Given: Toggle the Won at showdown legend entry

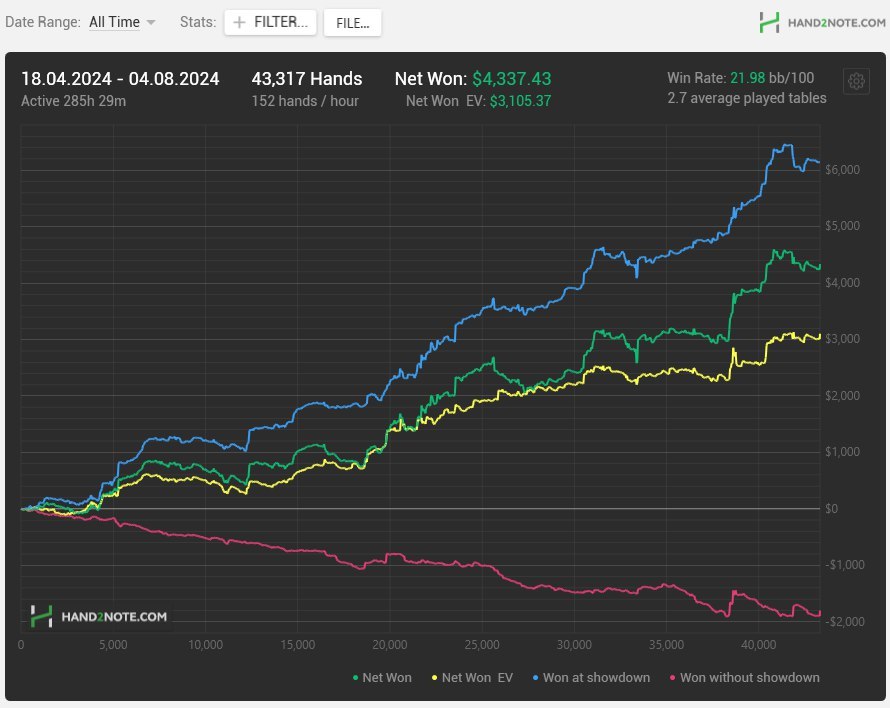Looking at the screenshot, I should point(591,677).
